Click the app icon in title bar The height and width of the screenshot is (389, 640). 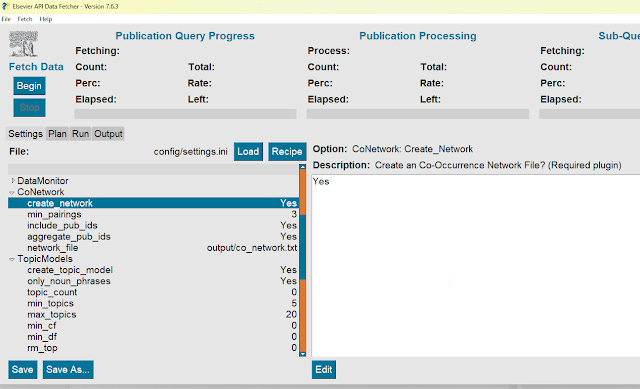coord(5,6)
